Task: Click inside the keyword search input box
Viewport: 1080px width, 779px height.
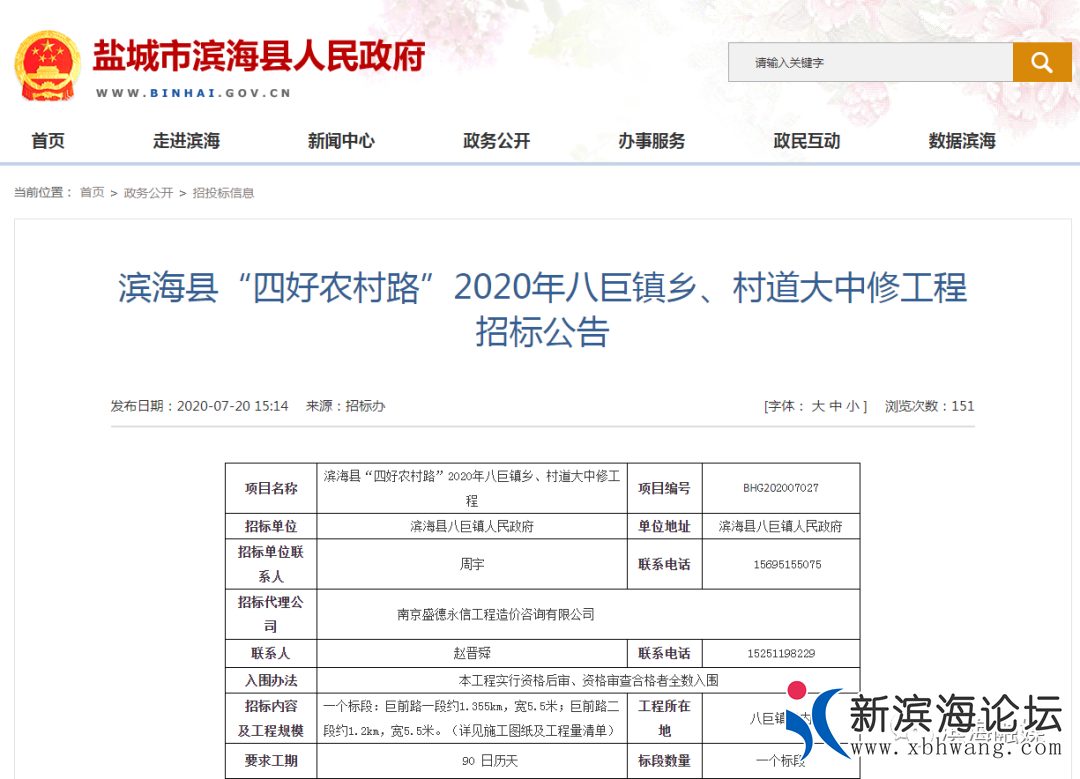Action: coord(870,62)
